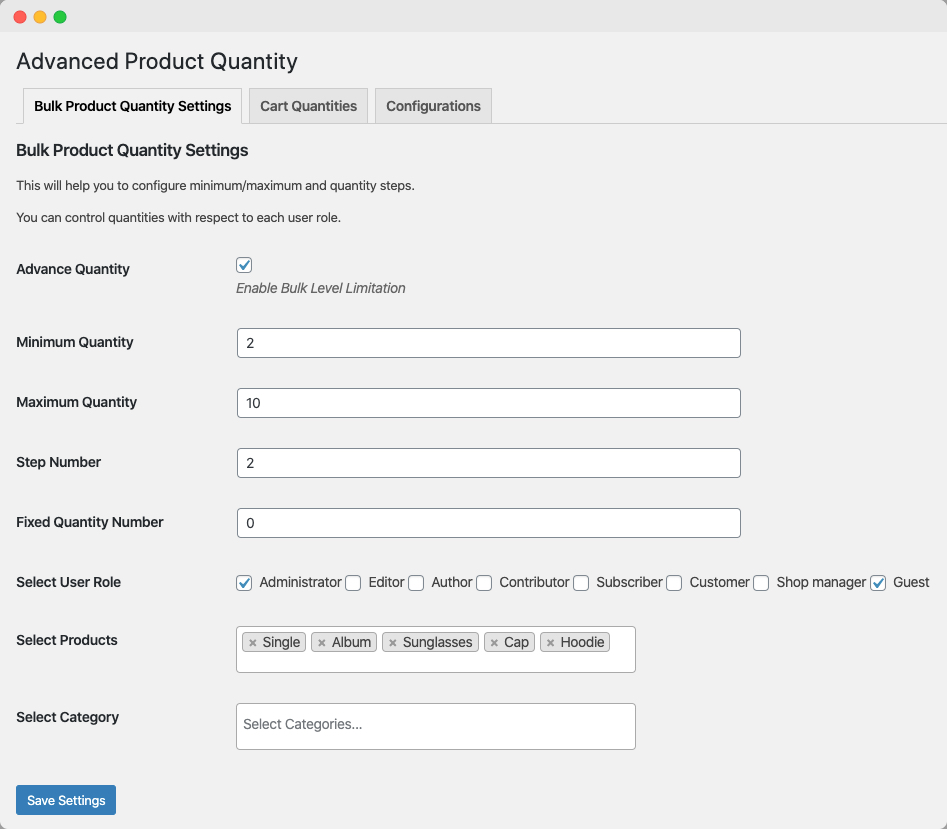Select the Bulk Product Quantity Settings tab
The width and height of the screenshot is (947, 829).
click(x=132, y=106)
